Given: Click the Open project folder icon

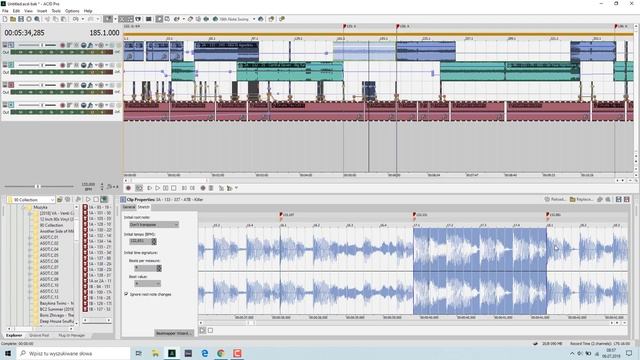Looking at the screenshot, I should (13, 19).
